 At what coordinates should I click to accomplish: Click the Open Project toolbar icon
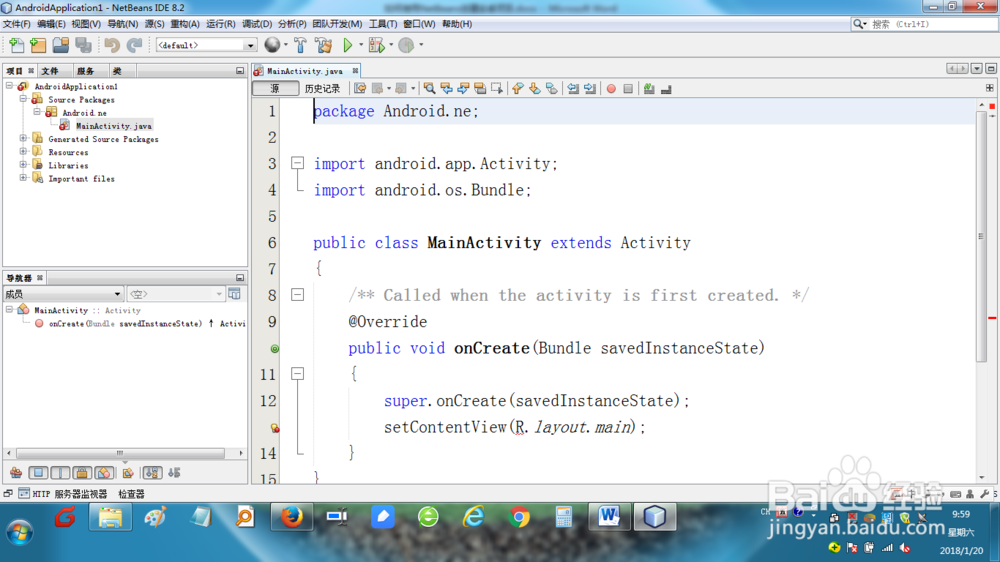tap(61, 45)
